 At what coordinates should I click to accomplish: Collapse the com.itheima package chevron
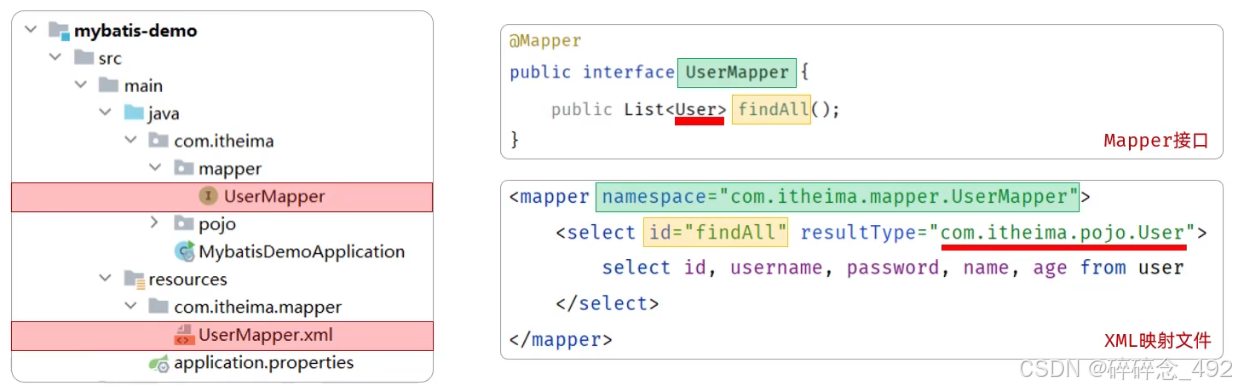tap(130, 141)
